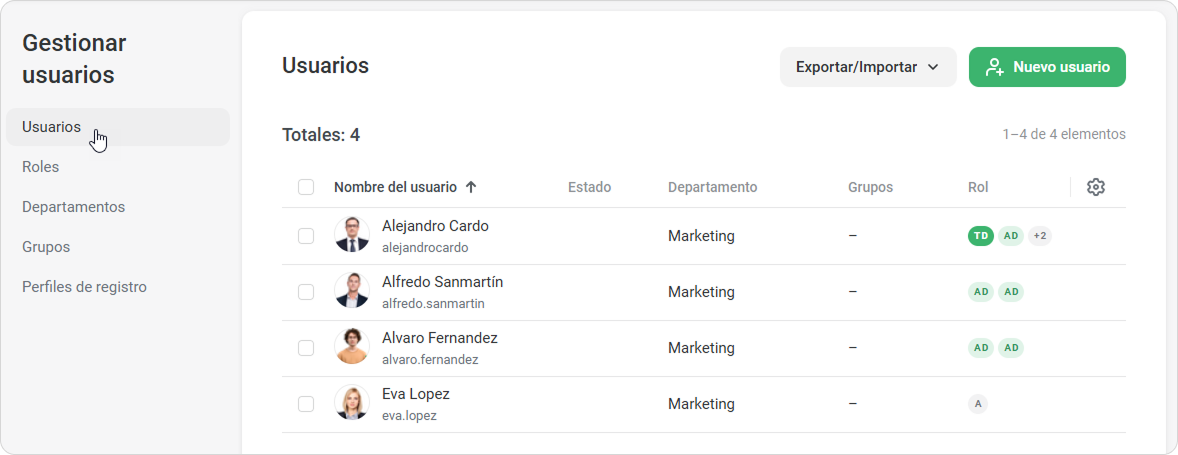The width and height of the screenshot is (1178, 455).
Task: Click Alfredo Sanmartín's profile avatar
Action: click(x=352, y=291)
